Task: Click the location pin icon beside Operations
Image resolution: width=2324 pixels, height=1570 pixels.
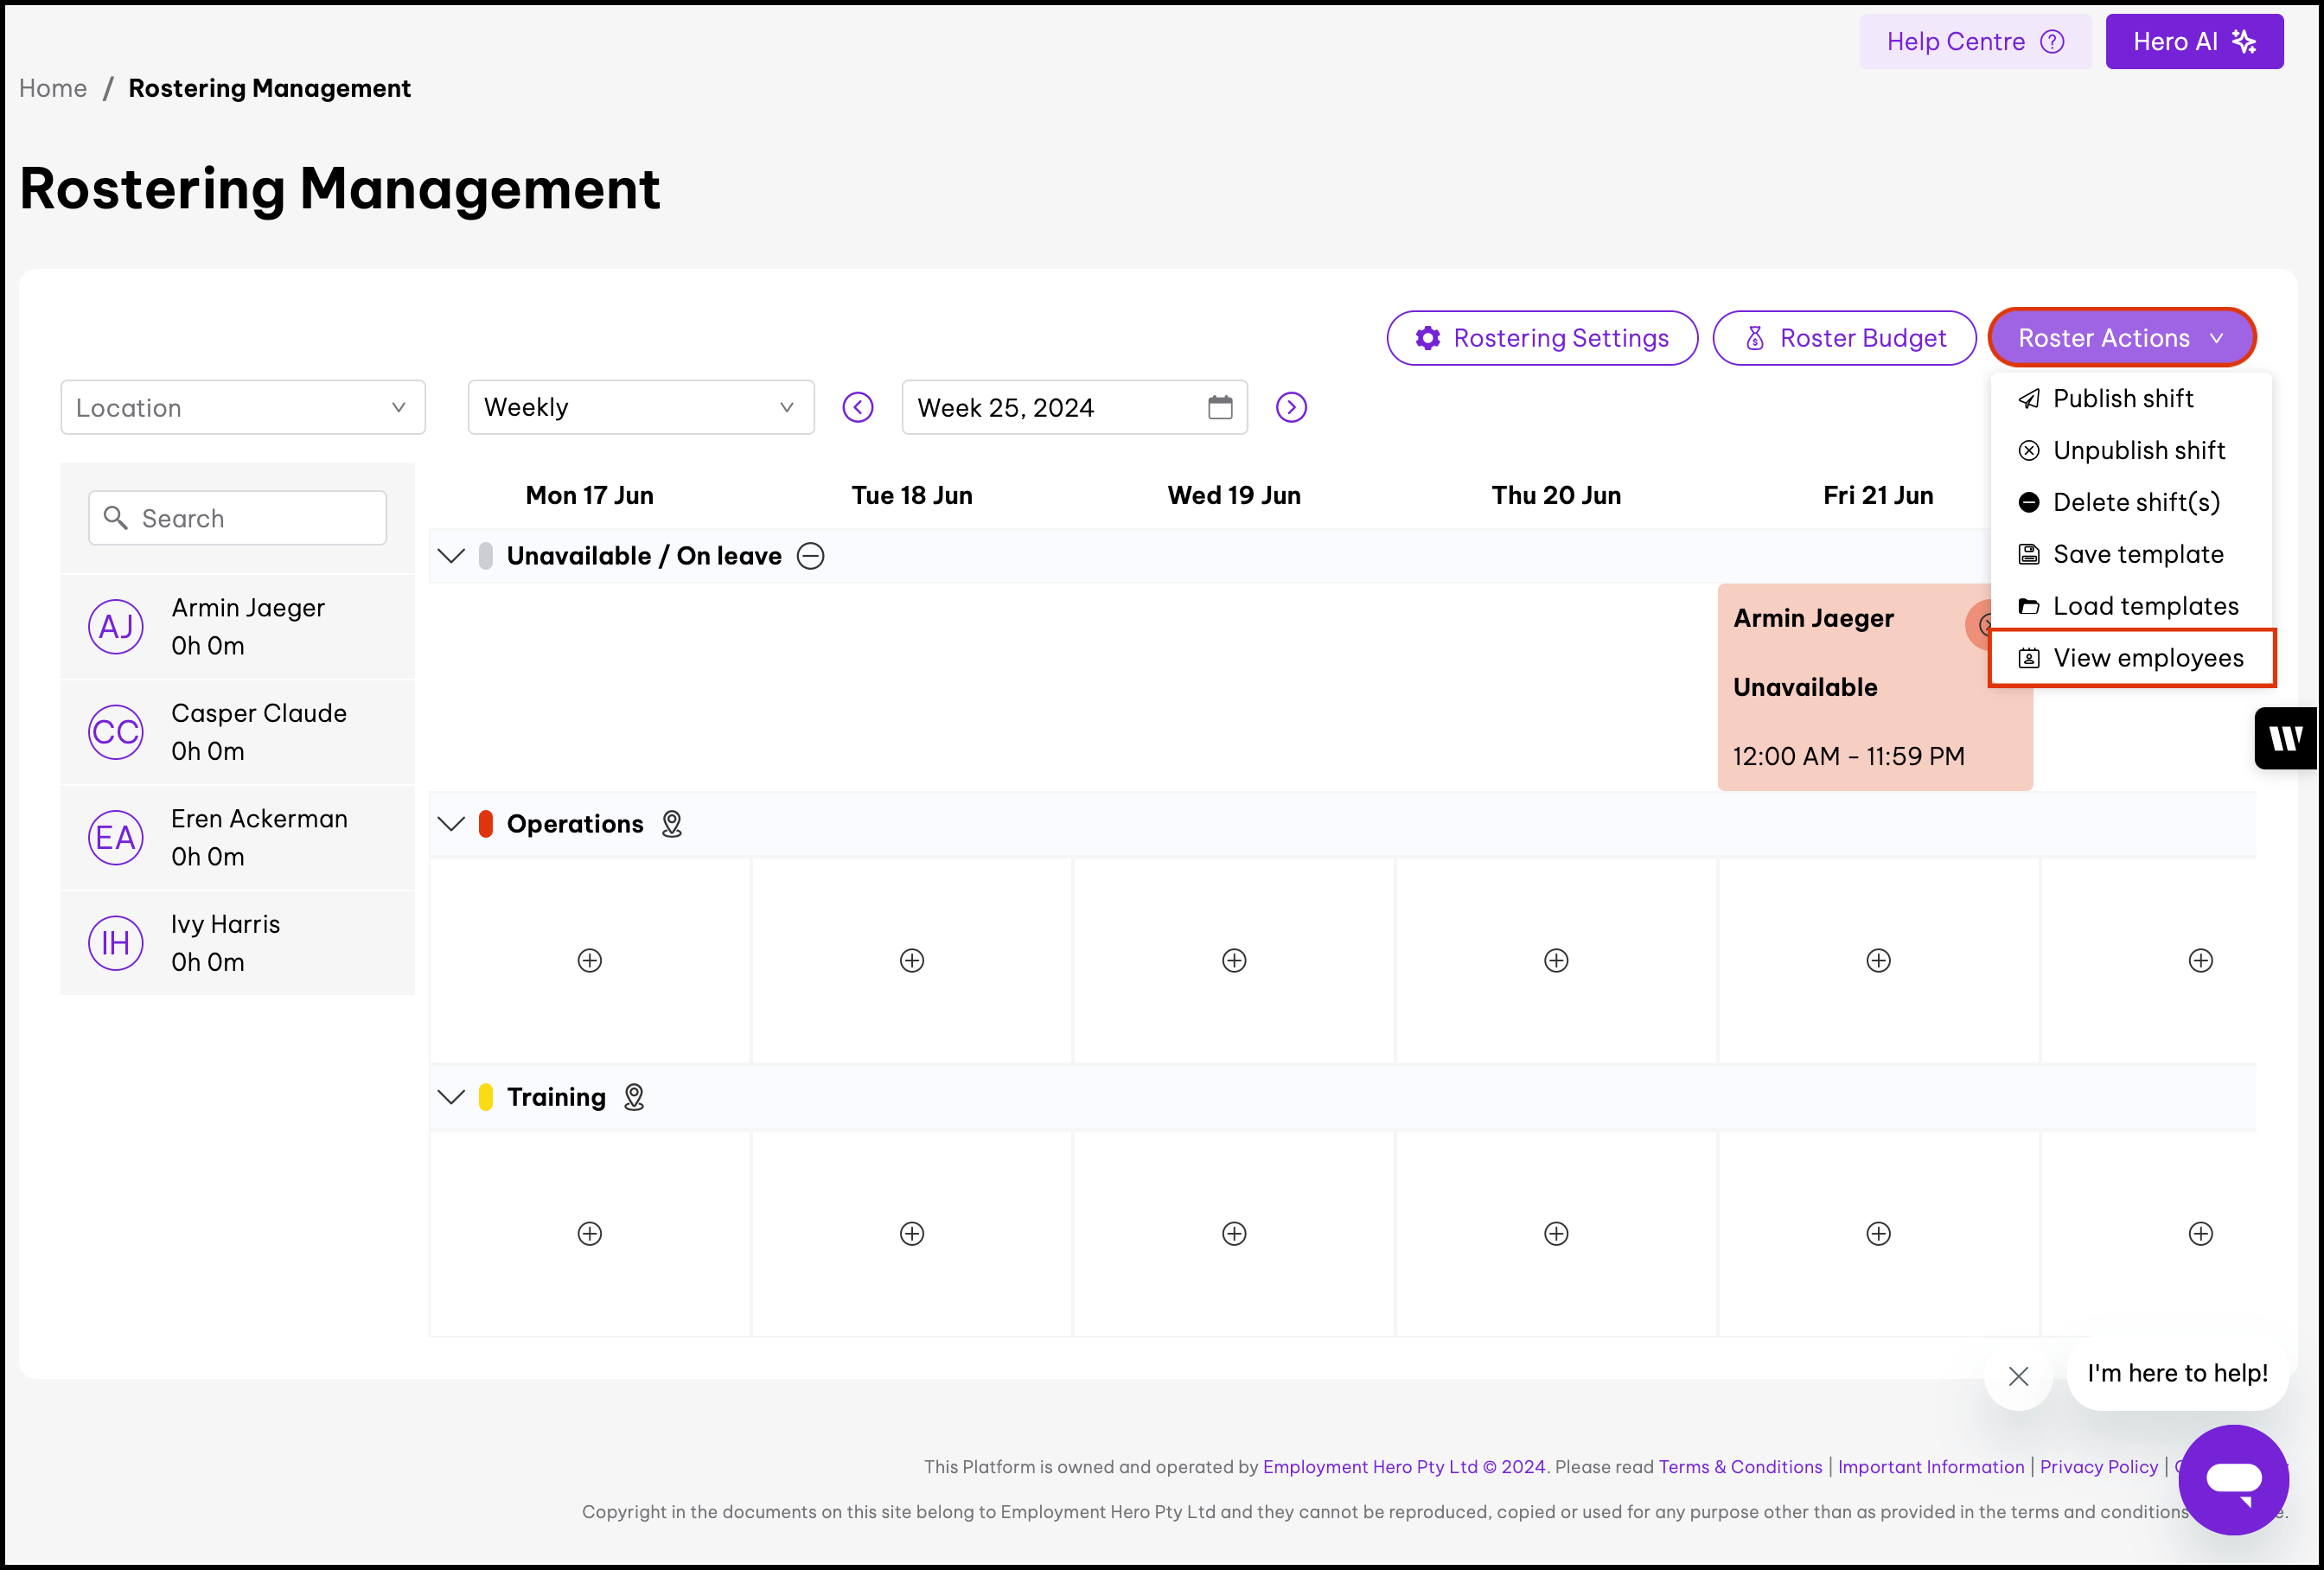Action: click(x=672, y=824)
